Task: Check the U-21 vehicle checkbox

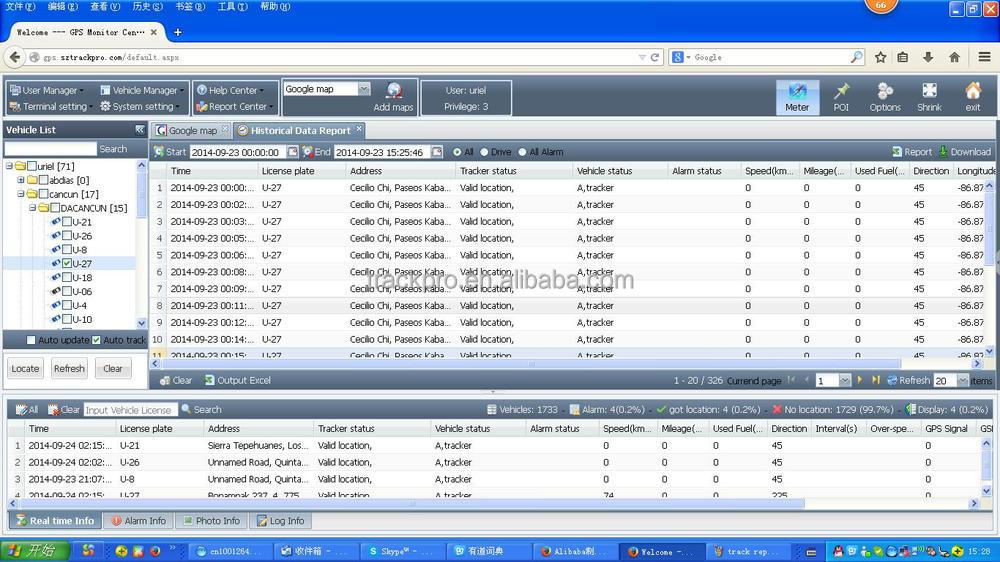Action: [x=67, y=222]
